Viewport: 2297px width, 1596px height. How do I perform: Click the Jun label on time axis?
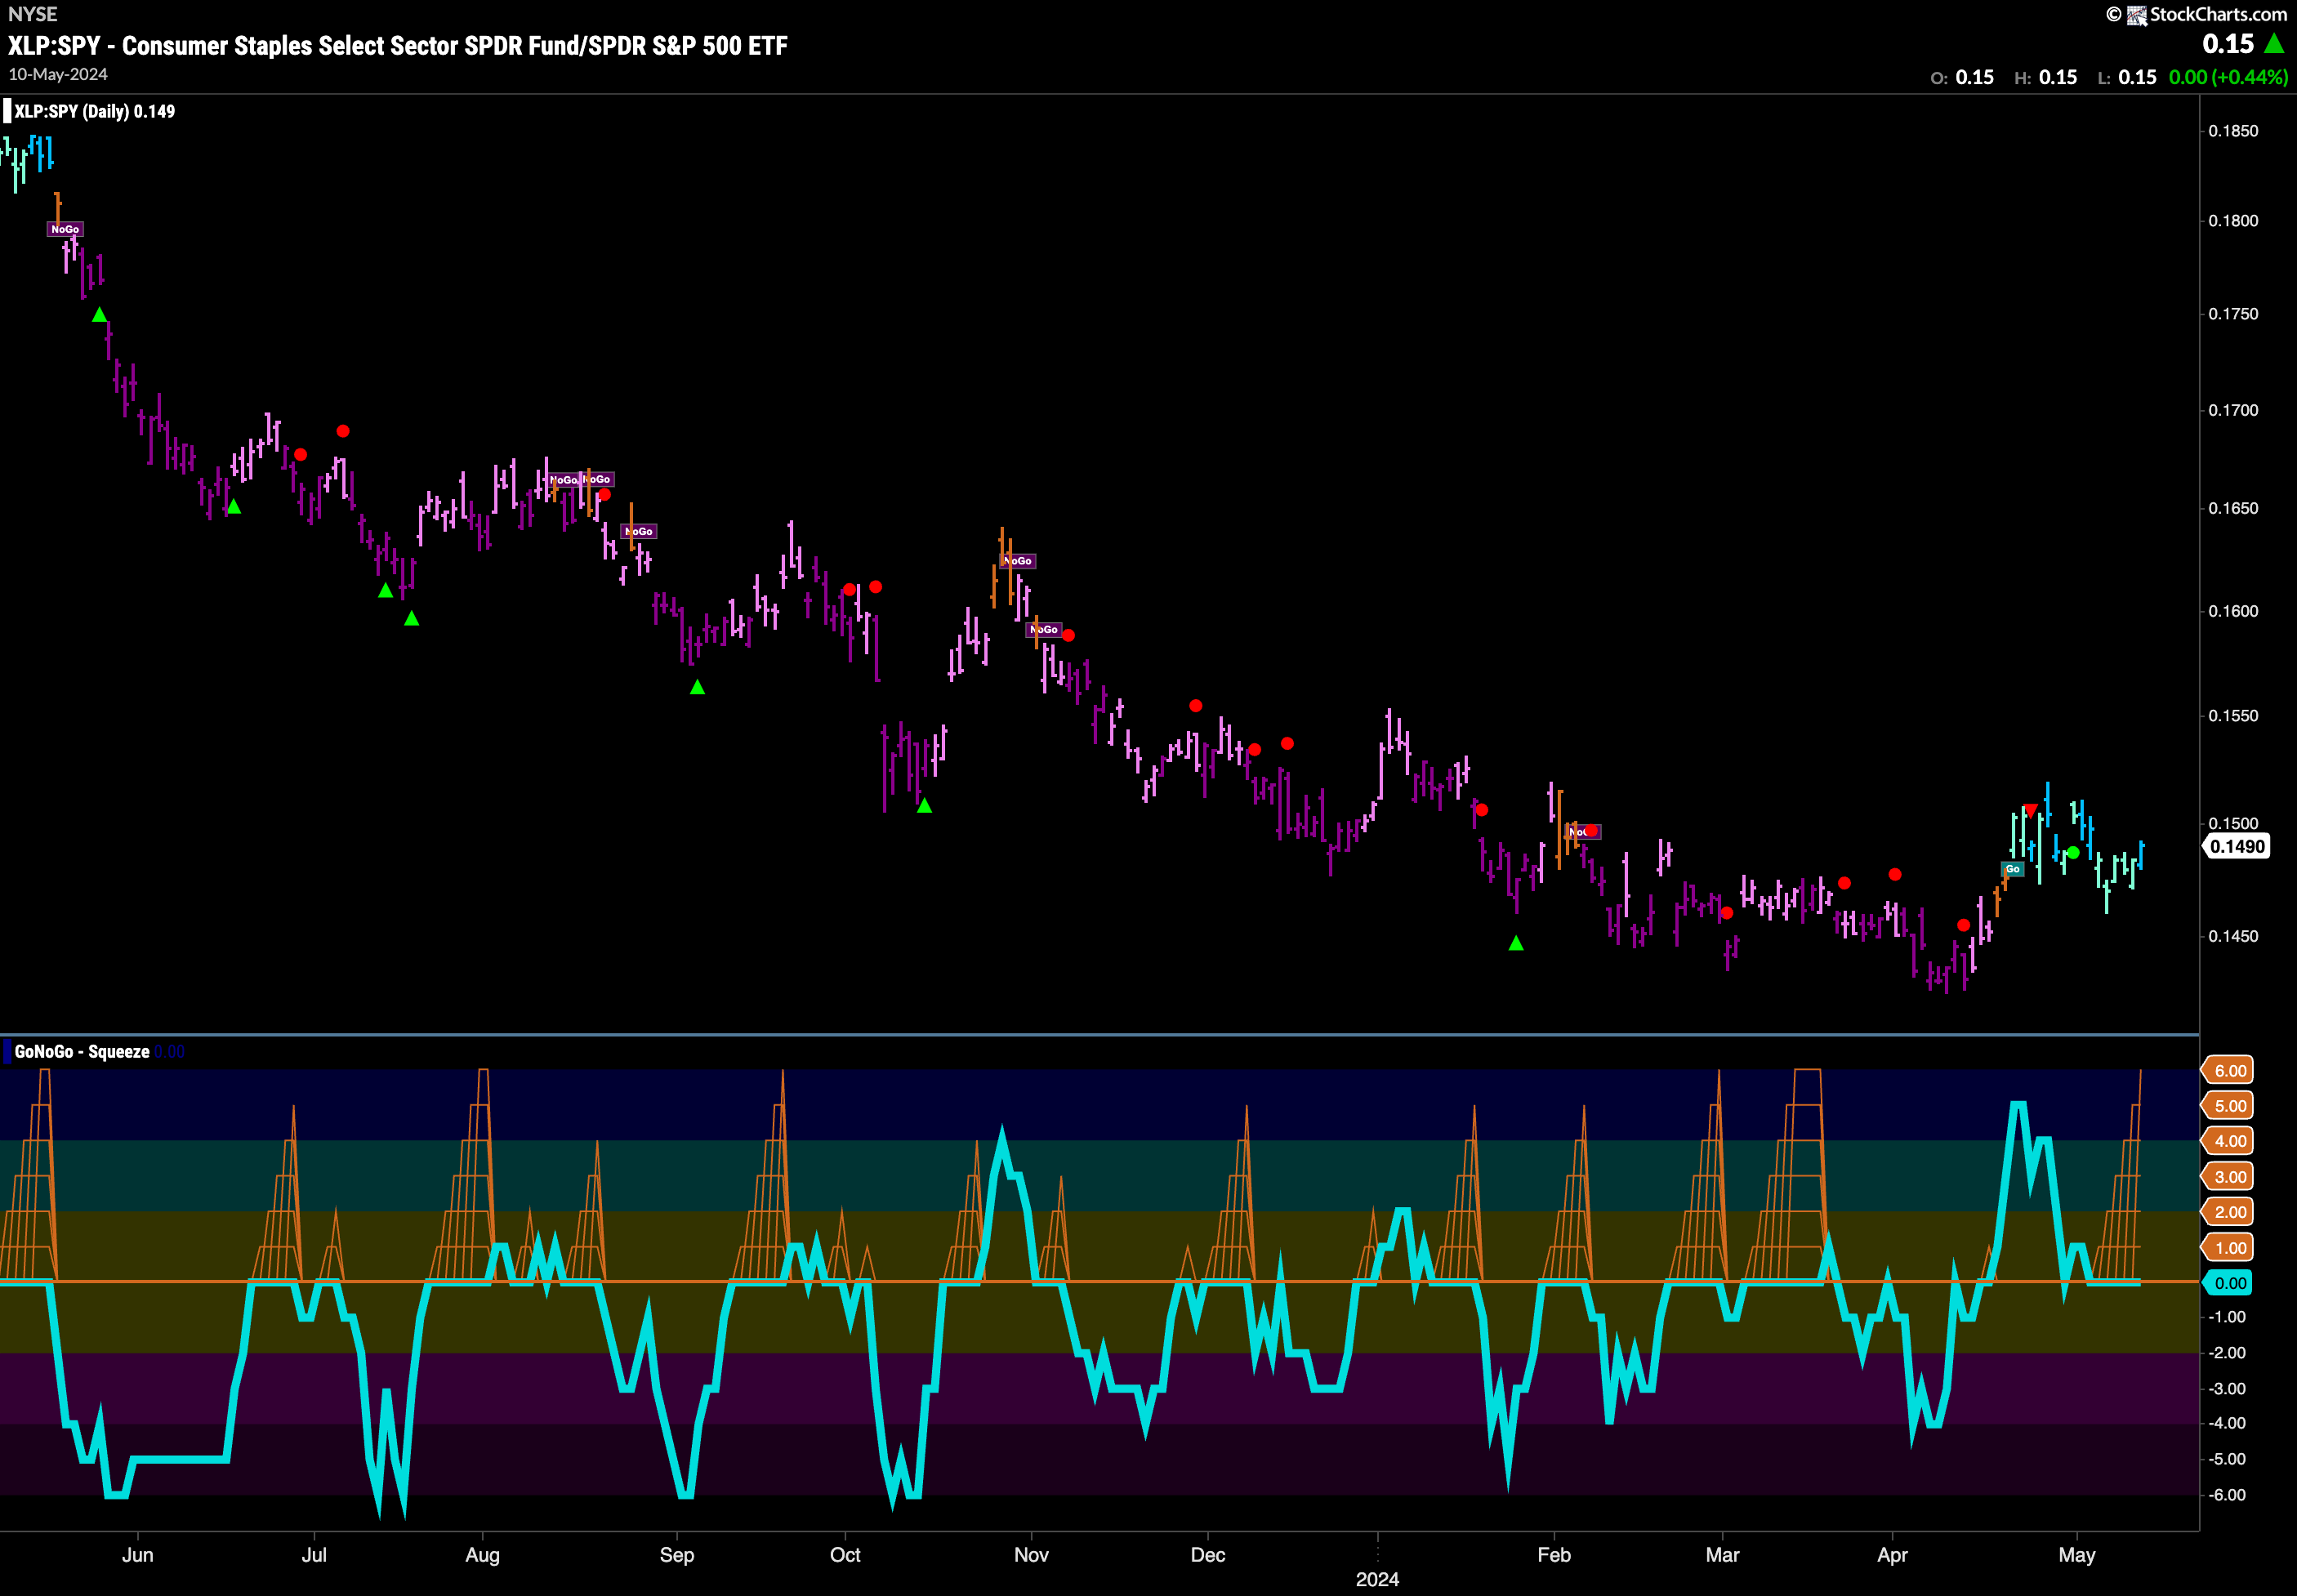tap(138, 1555)
